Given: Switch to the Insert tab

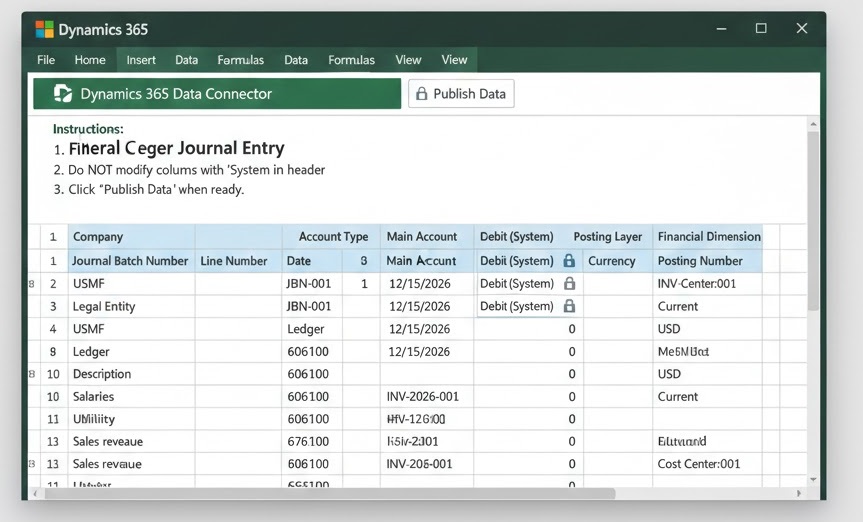Looking at the screenshot, I should coord(141,60).
